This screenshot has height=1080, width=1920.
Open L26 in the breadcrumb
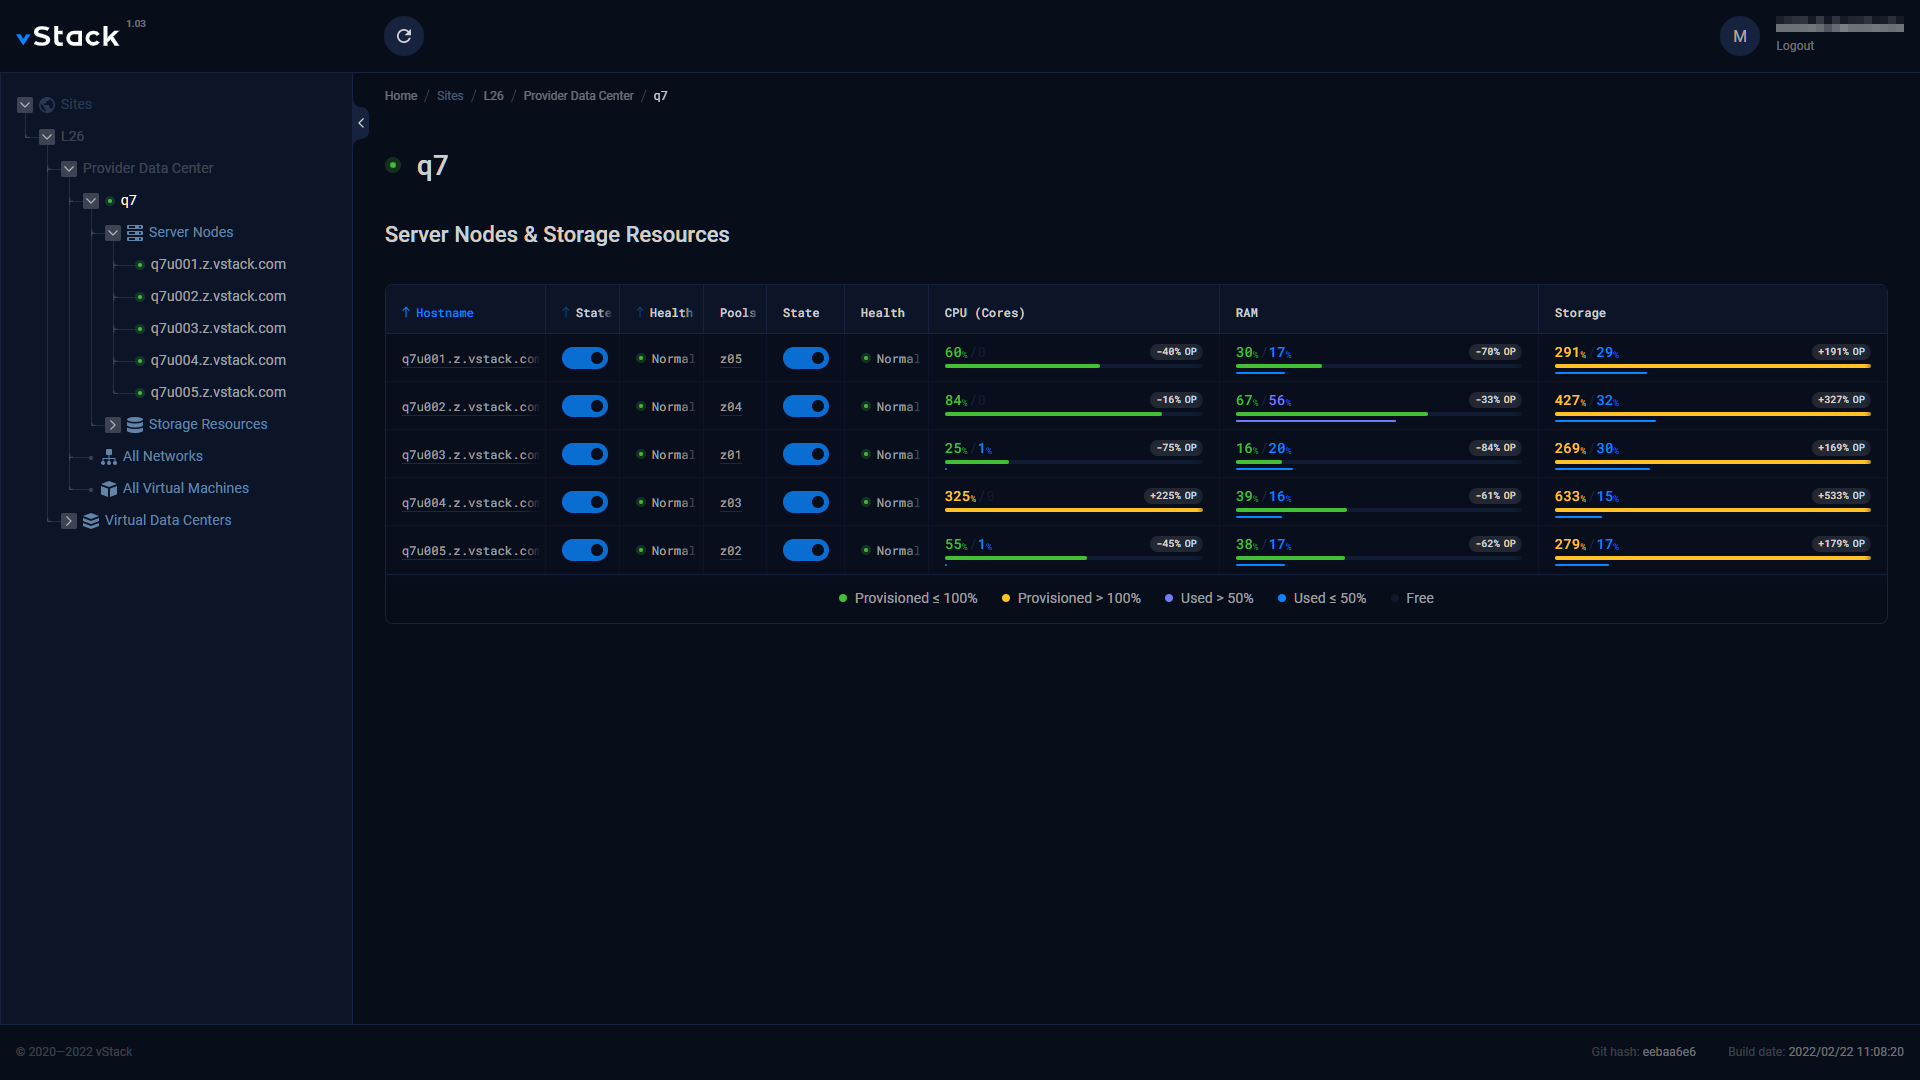tap(494, 96)
